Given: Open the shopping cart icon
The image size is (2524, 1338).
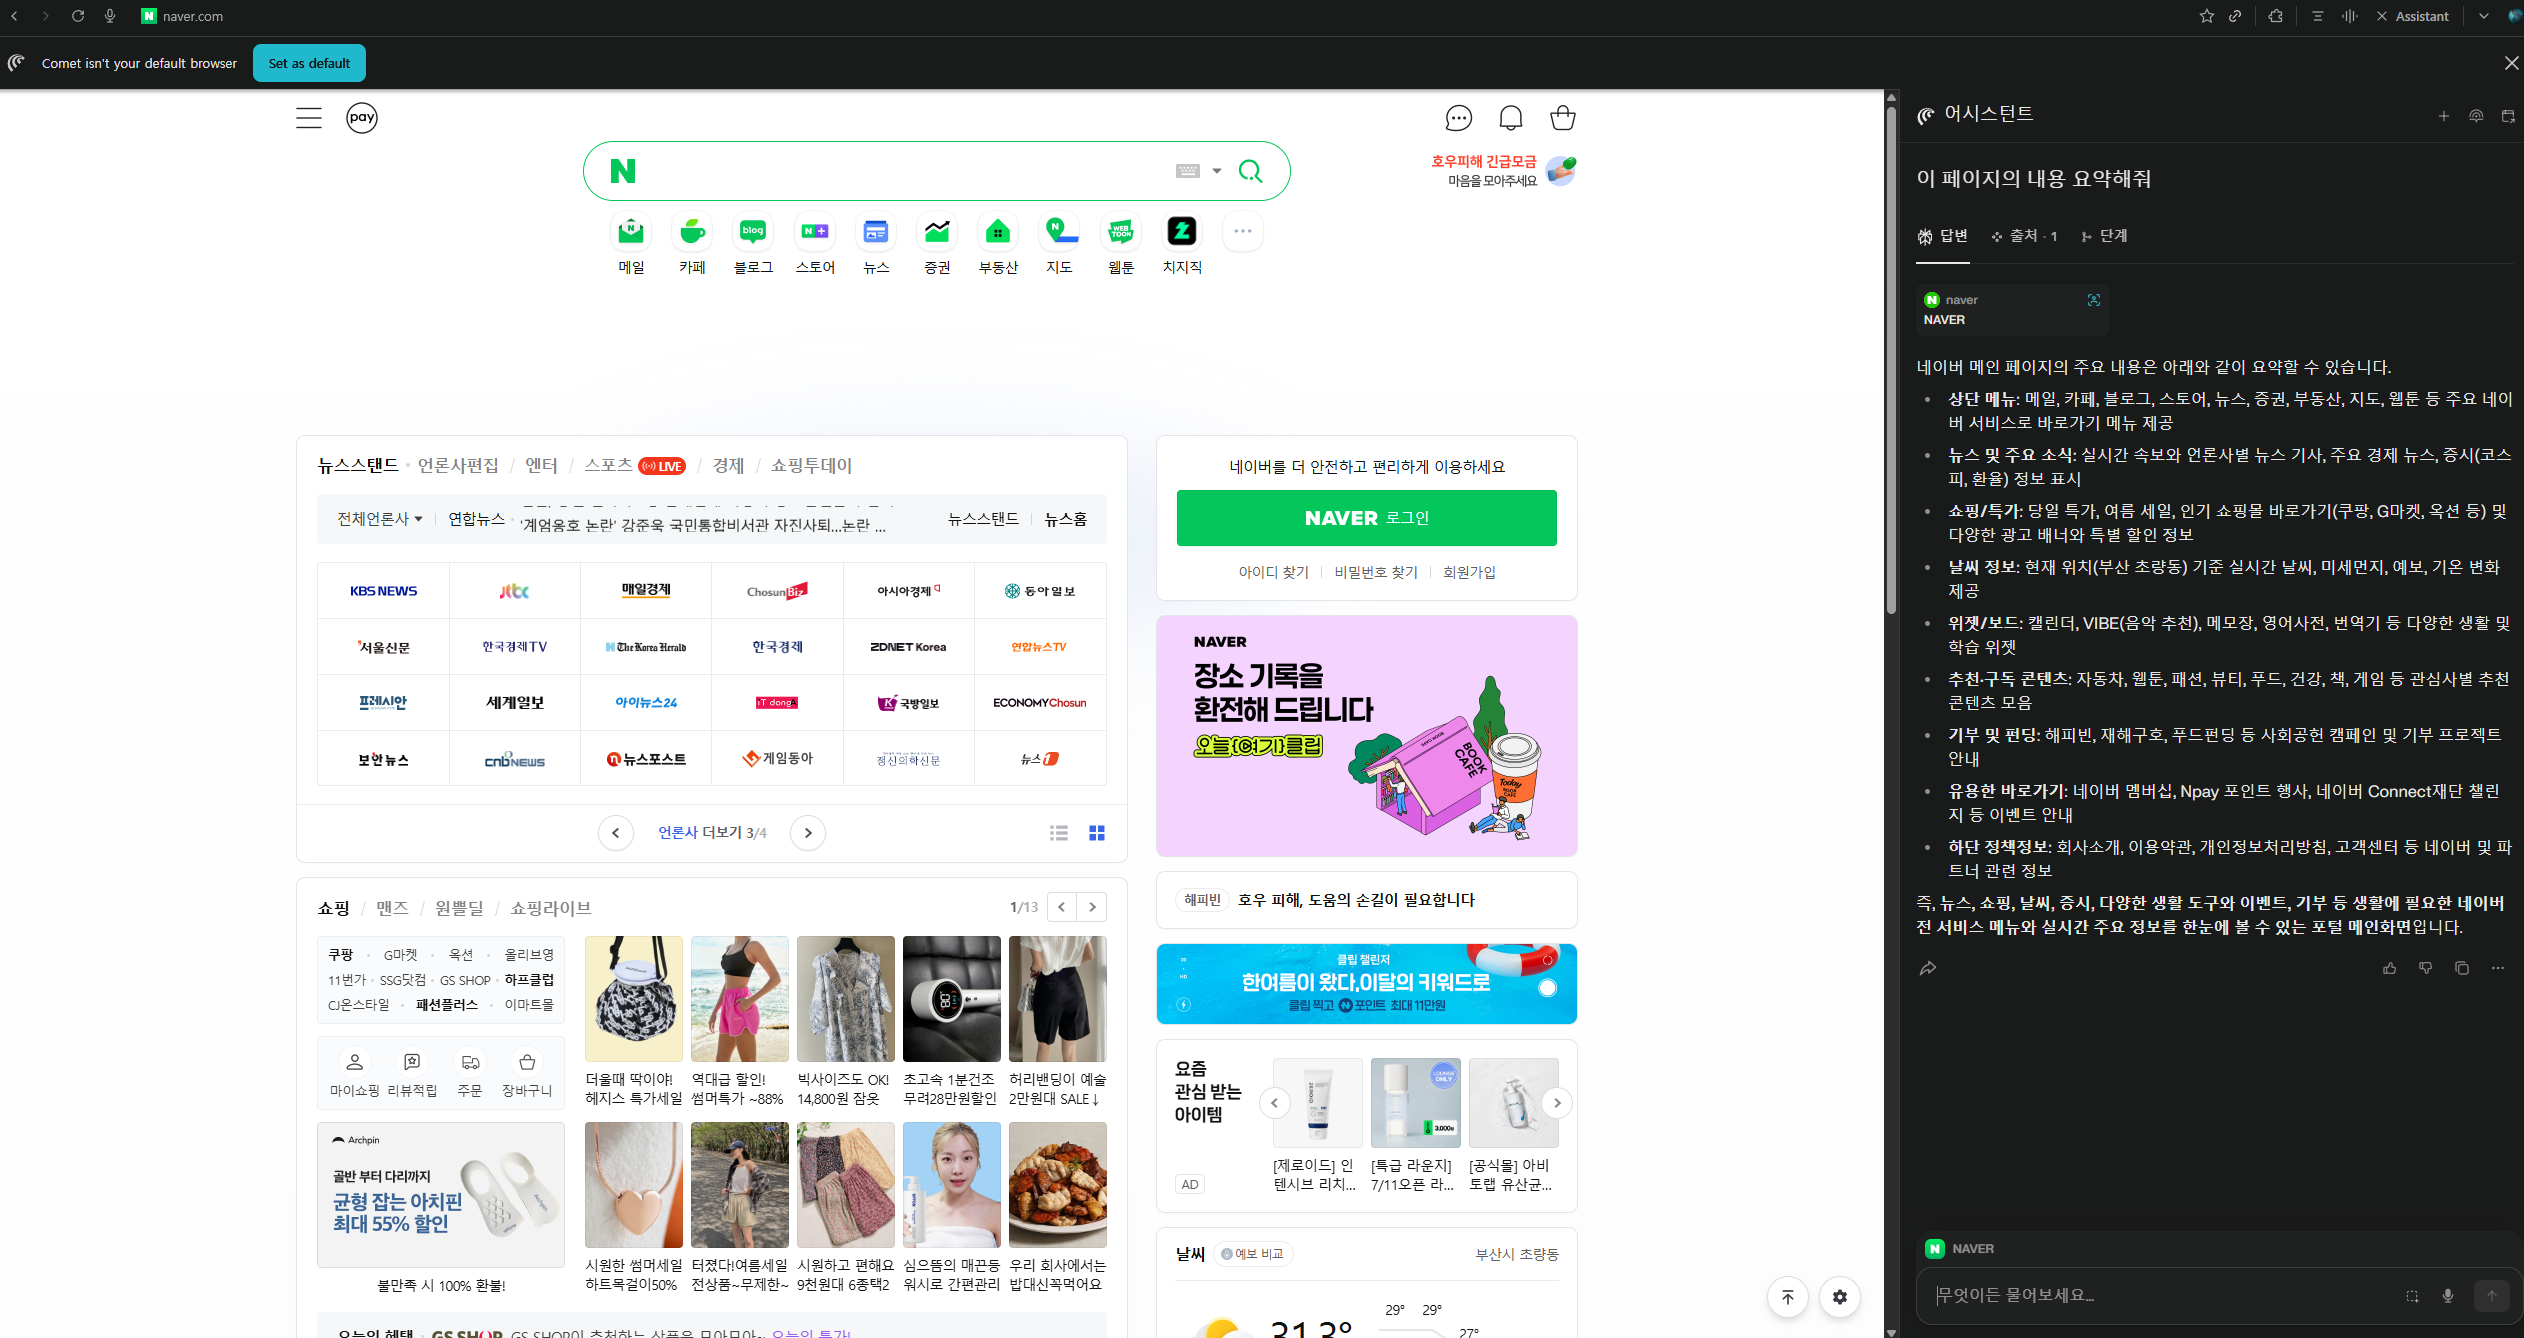Looking at the screenshot, I should [x=1562, y=118].
